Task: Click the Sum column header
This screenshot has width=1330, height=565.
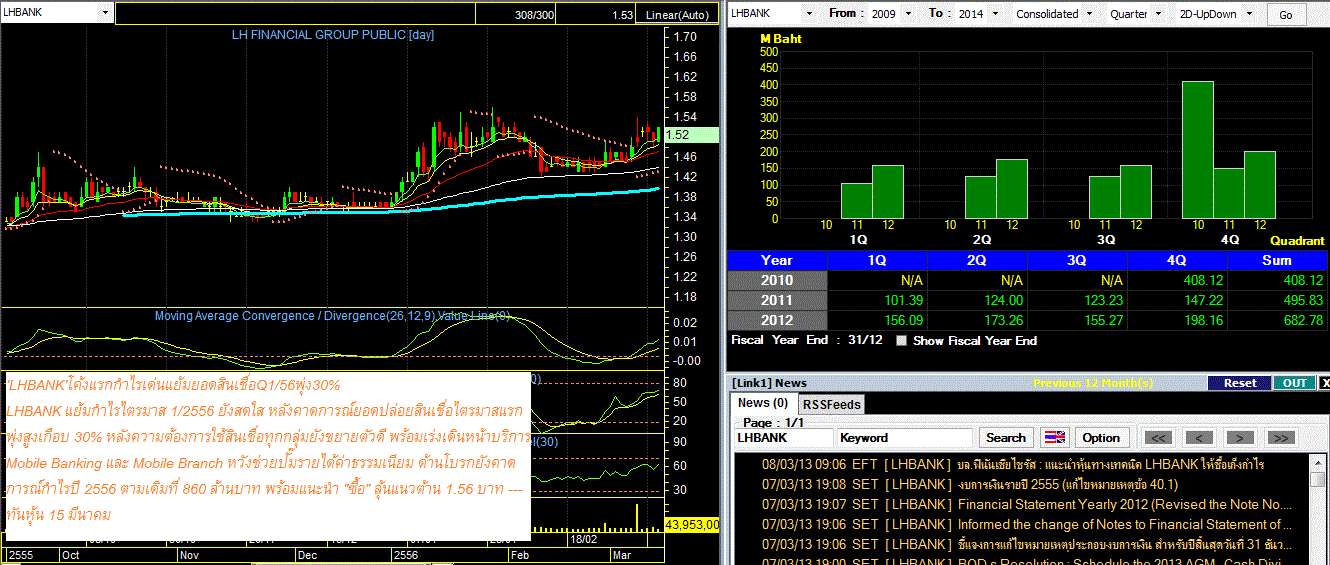Action: (1277, 260)
